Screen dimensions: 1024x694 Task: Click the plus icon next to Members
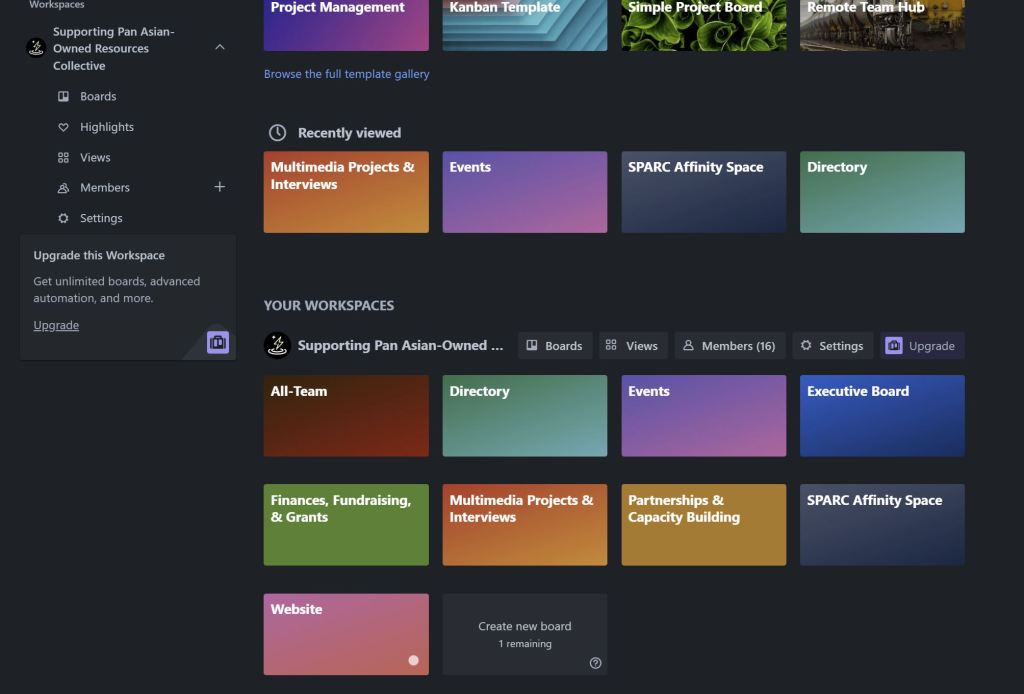click(x=220, y=187)
